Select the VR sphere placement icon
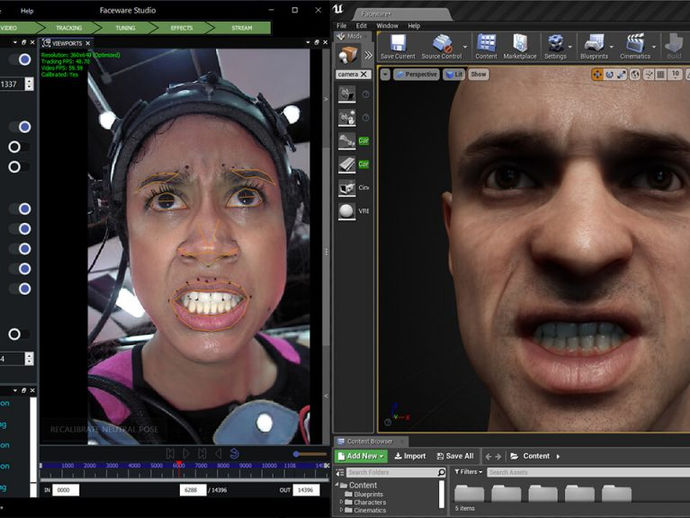The height and width of the screenshot is (518, 690). click(347, 211)
